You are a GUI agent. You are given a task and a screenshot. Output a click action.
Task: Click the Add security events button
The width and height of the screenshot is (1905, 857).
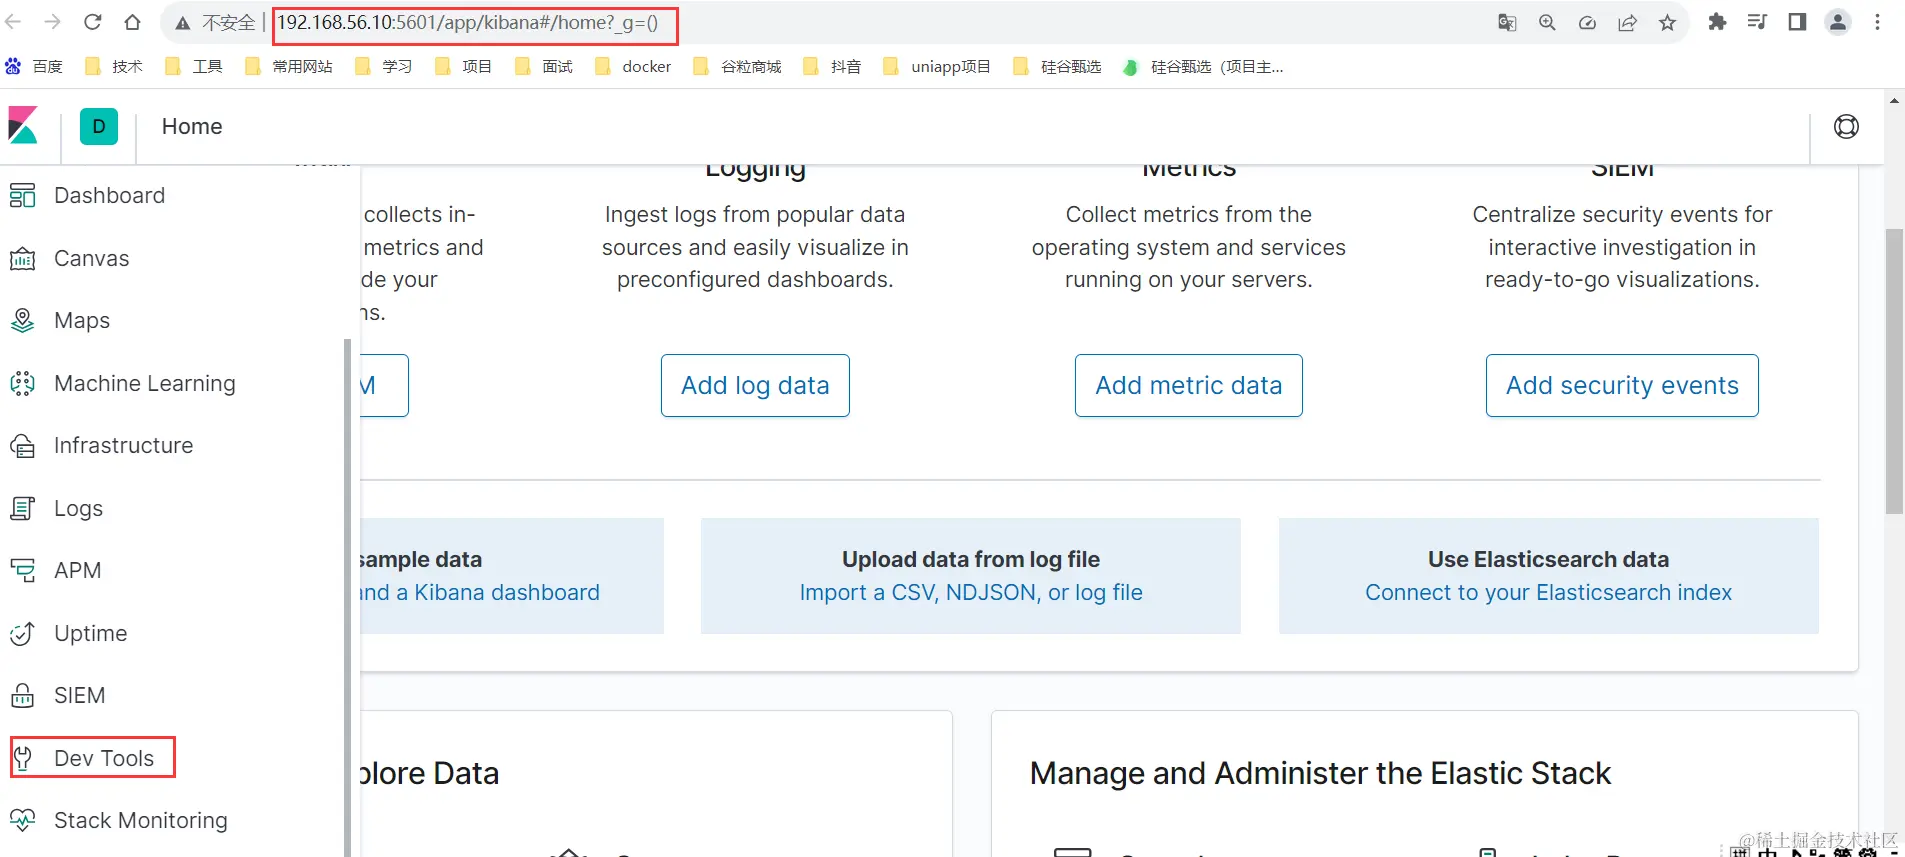1622,385
